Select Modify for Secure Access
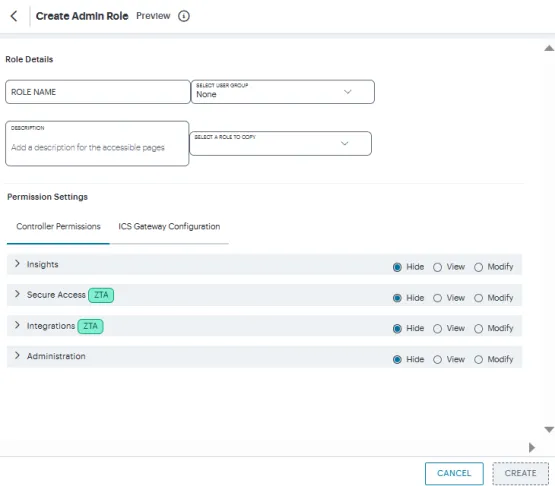The image size is (555, 486). (x=478, y=298)
